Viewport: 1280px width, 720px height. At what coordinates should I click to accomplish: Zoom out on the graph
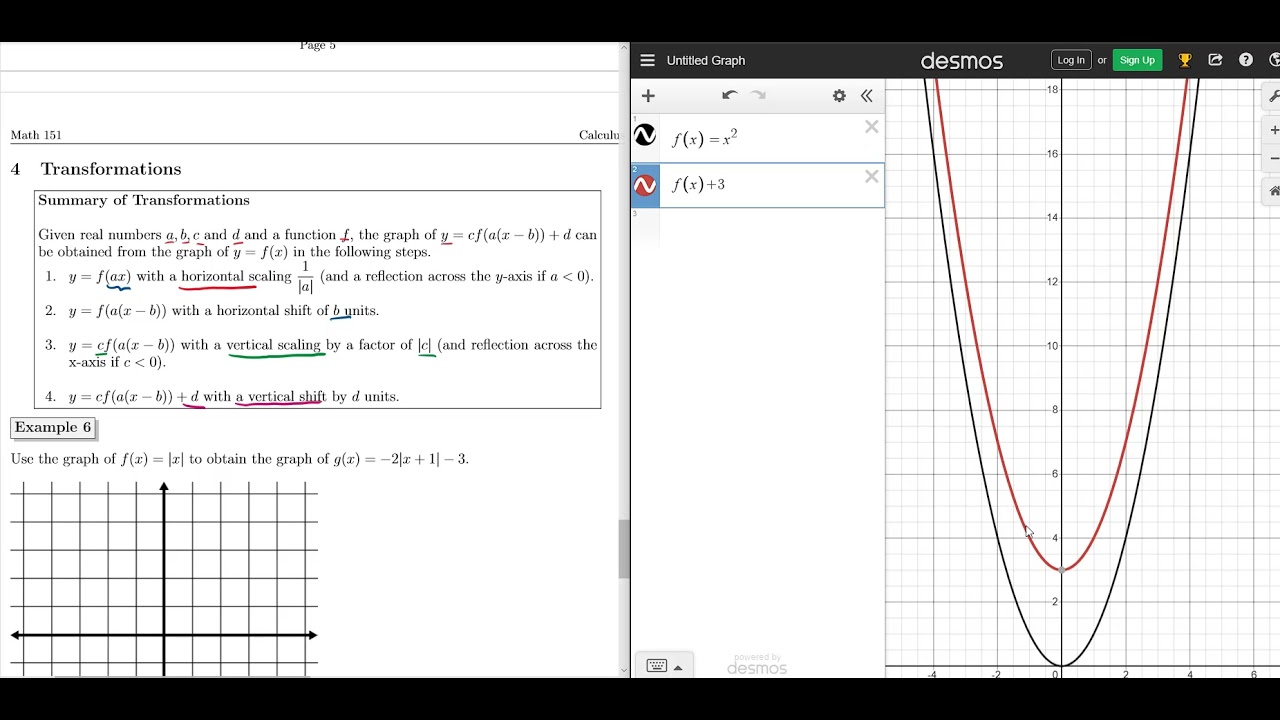(1273, 159)
